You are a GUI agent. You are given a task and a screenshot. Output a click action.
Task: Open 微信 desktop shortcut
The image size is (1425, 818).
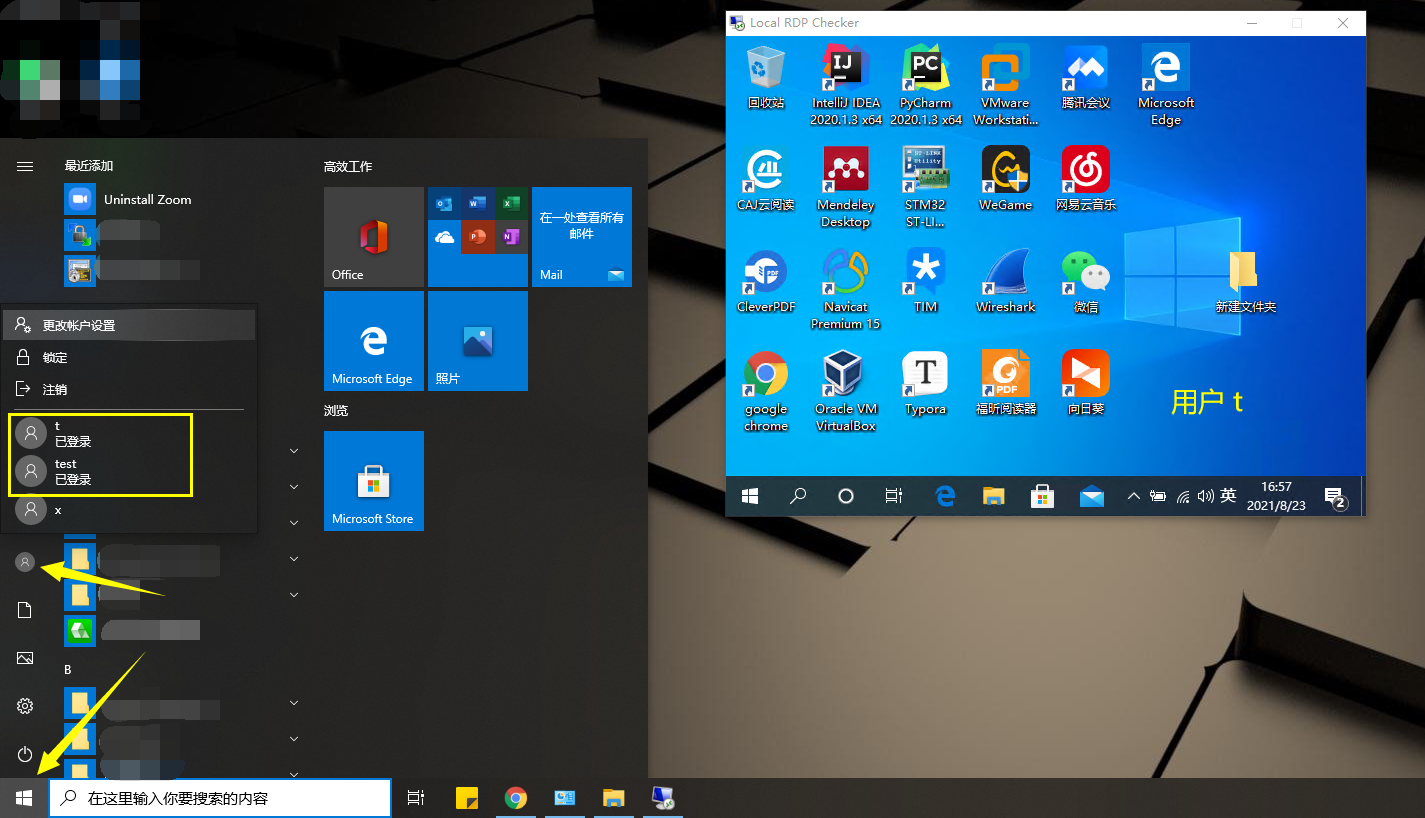click(1086, 282)
